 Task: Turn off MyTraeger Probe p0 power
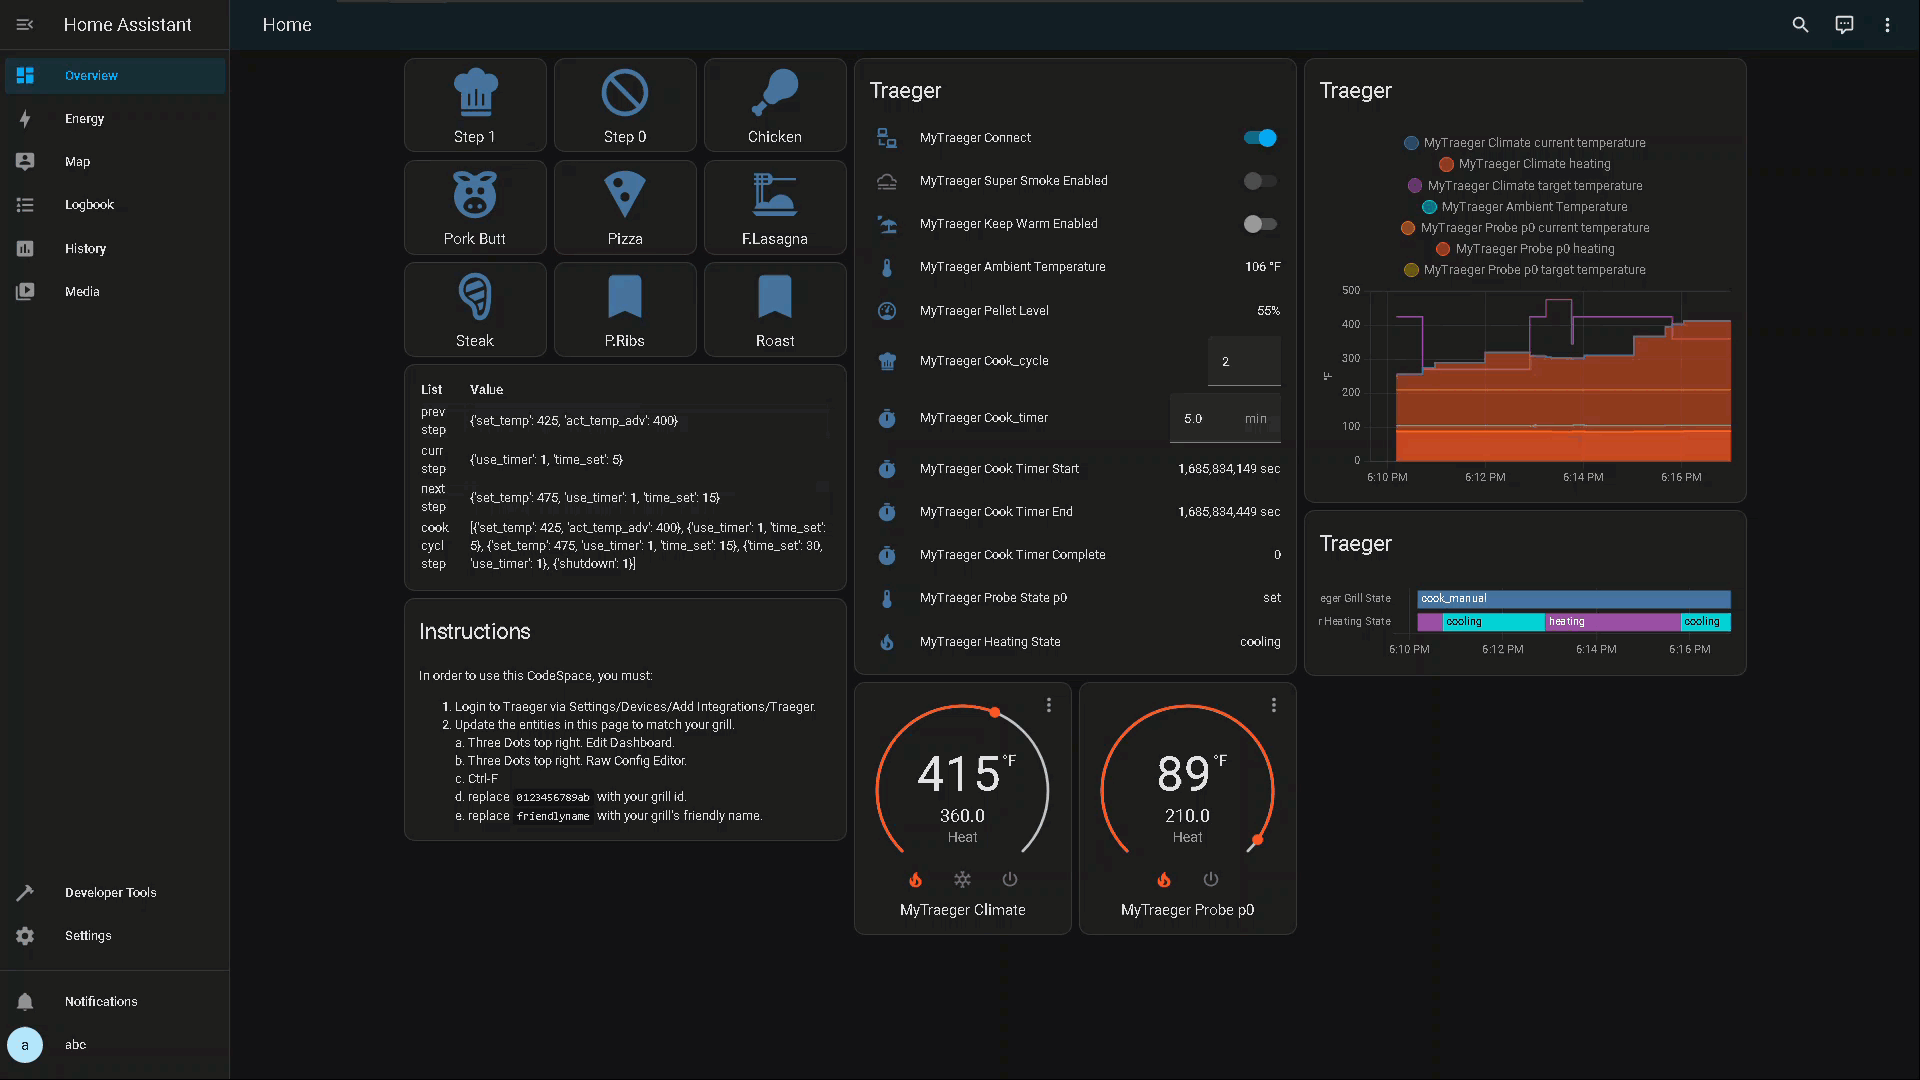point(1211,880)
